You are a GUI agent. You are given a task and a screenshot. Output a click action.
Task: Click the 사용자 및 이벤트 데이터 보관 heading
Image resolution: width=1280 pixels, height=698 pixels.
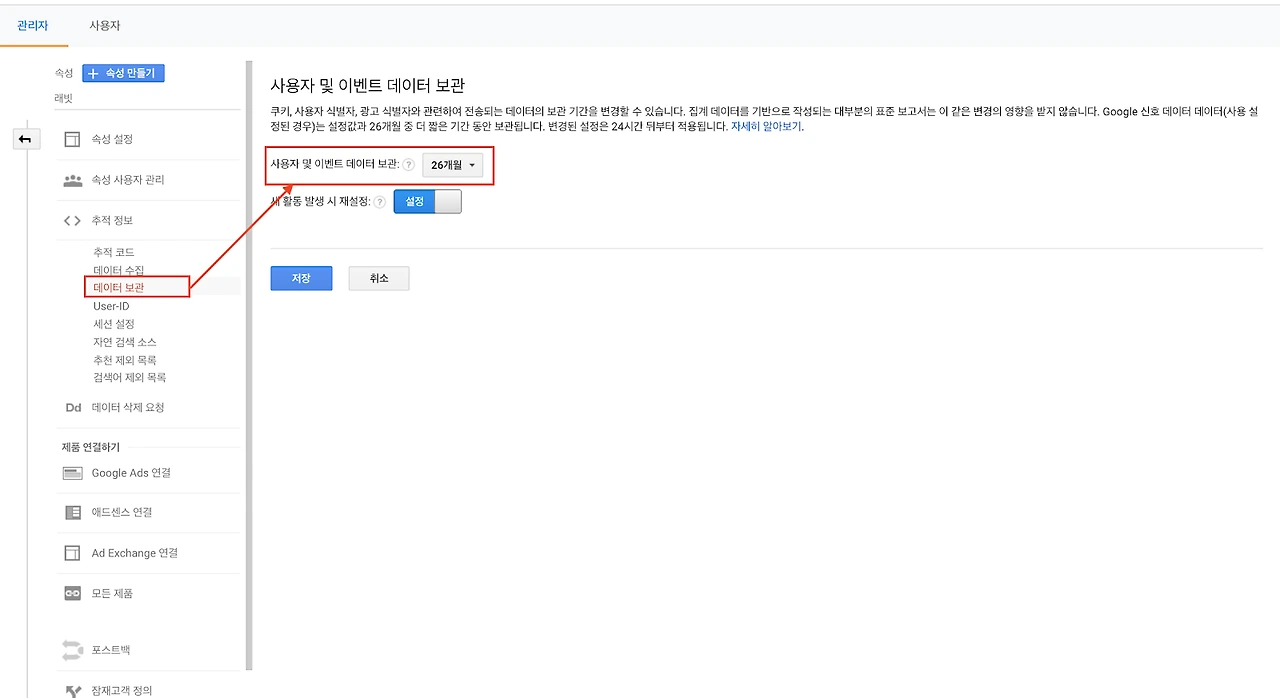point(368,86)
